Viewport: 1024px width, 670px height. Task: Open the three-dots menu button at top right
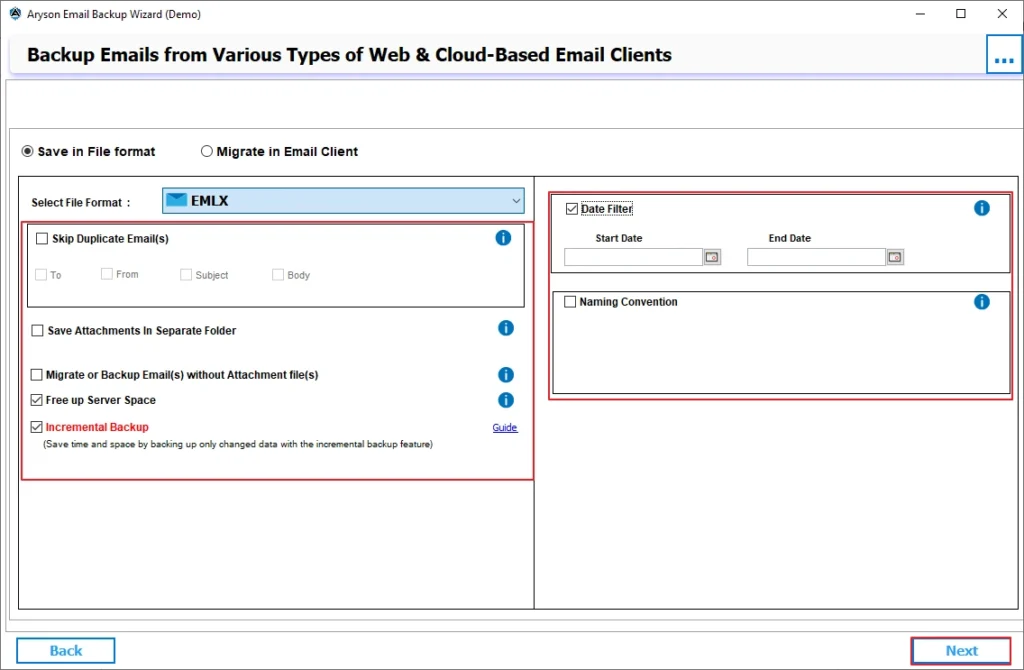[1004, 55]
